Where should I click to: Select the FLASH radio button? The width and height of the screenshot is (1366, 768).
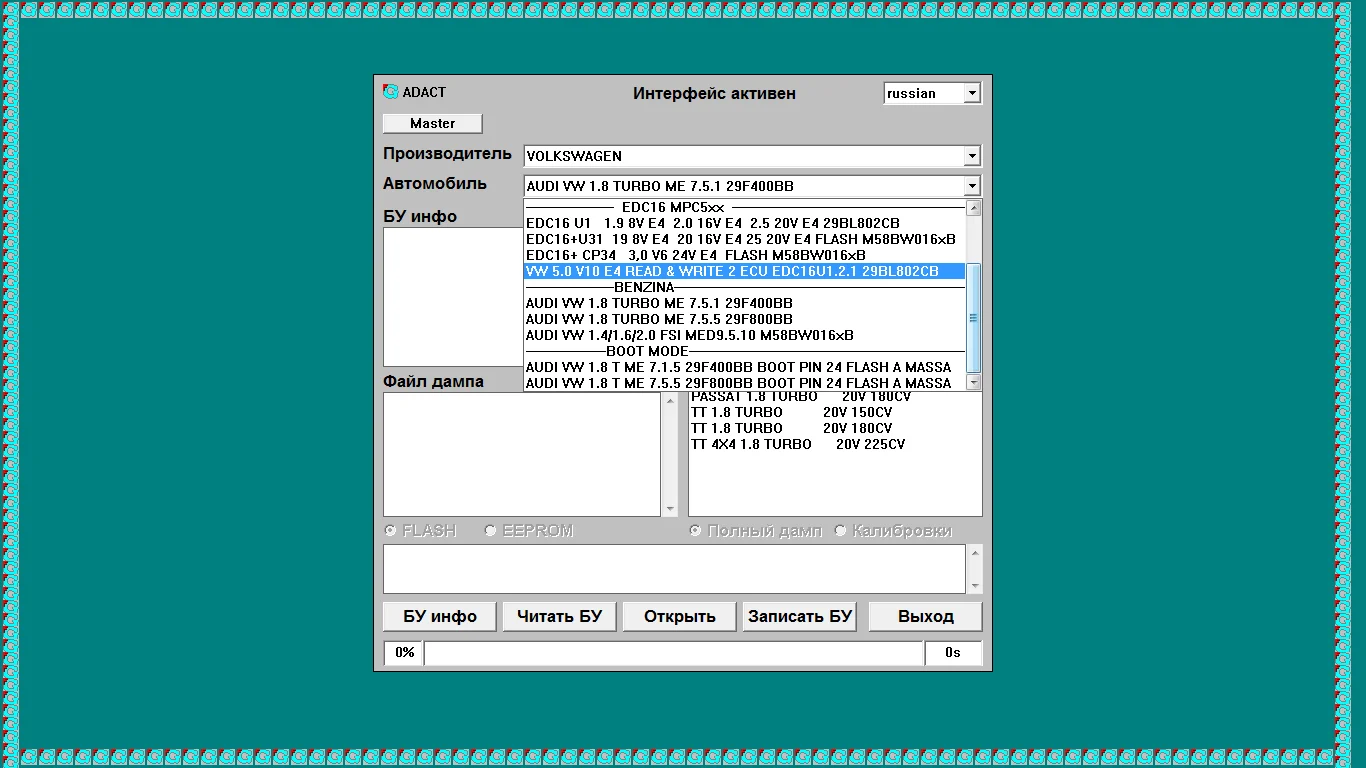point(391,530)
